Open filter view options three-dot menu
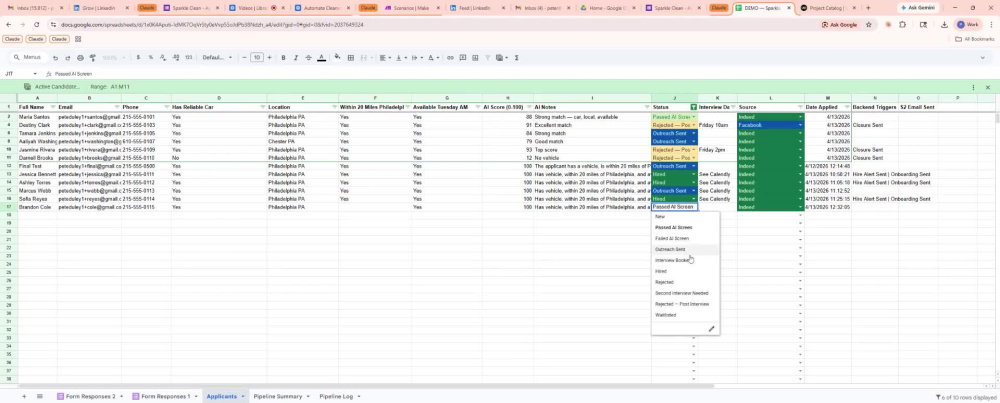 (973, 87)
